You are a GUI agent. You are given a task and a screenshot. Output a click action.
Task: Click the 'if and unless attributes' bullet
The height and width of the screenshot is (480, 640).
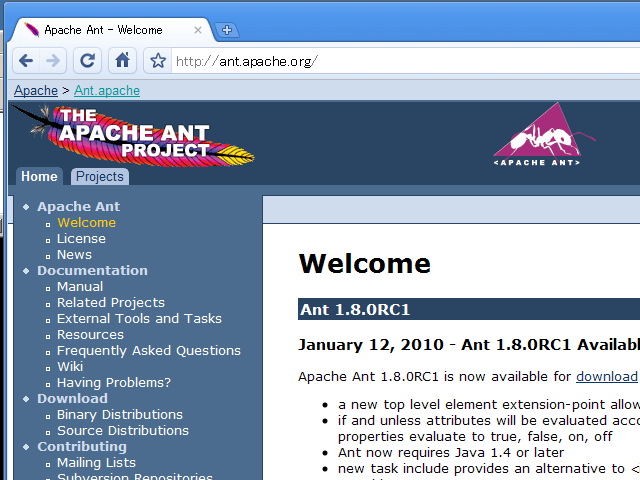pyautogui.click(x=489, y=429)
